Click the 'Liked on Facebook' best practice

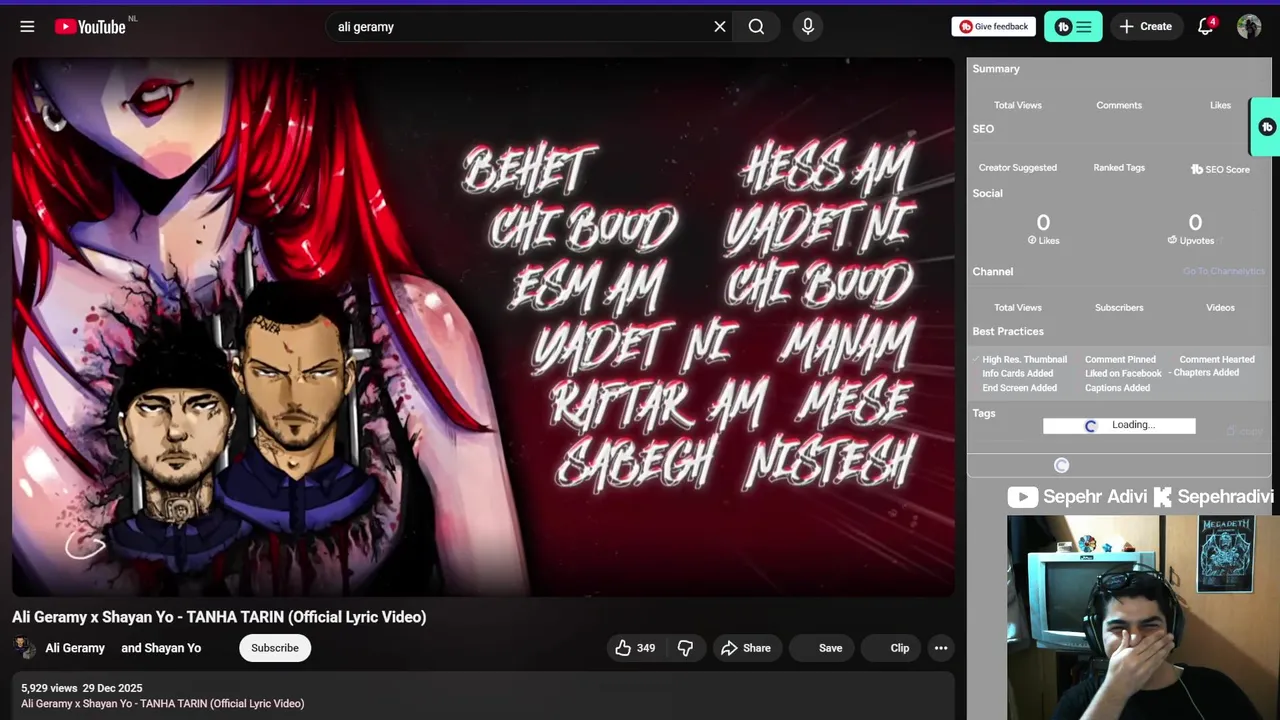(x=1123, y=373)
